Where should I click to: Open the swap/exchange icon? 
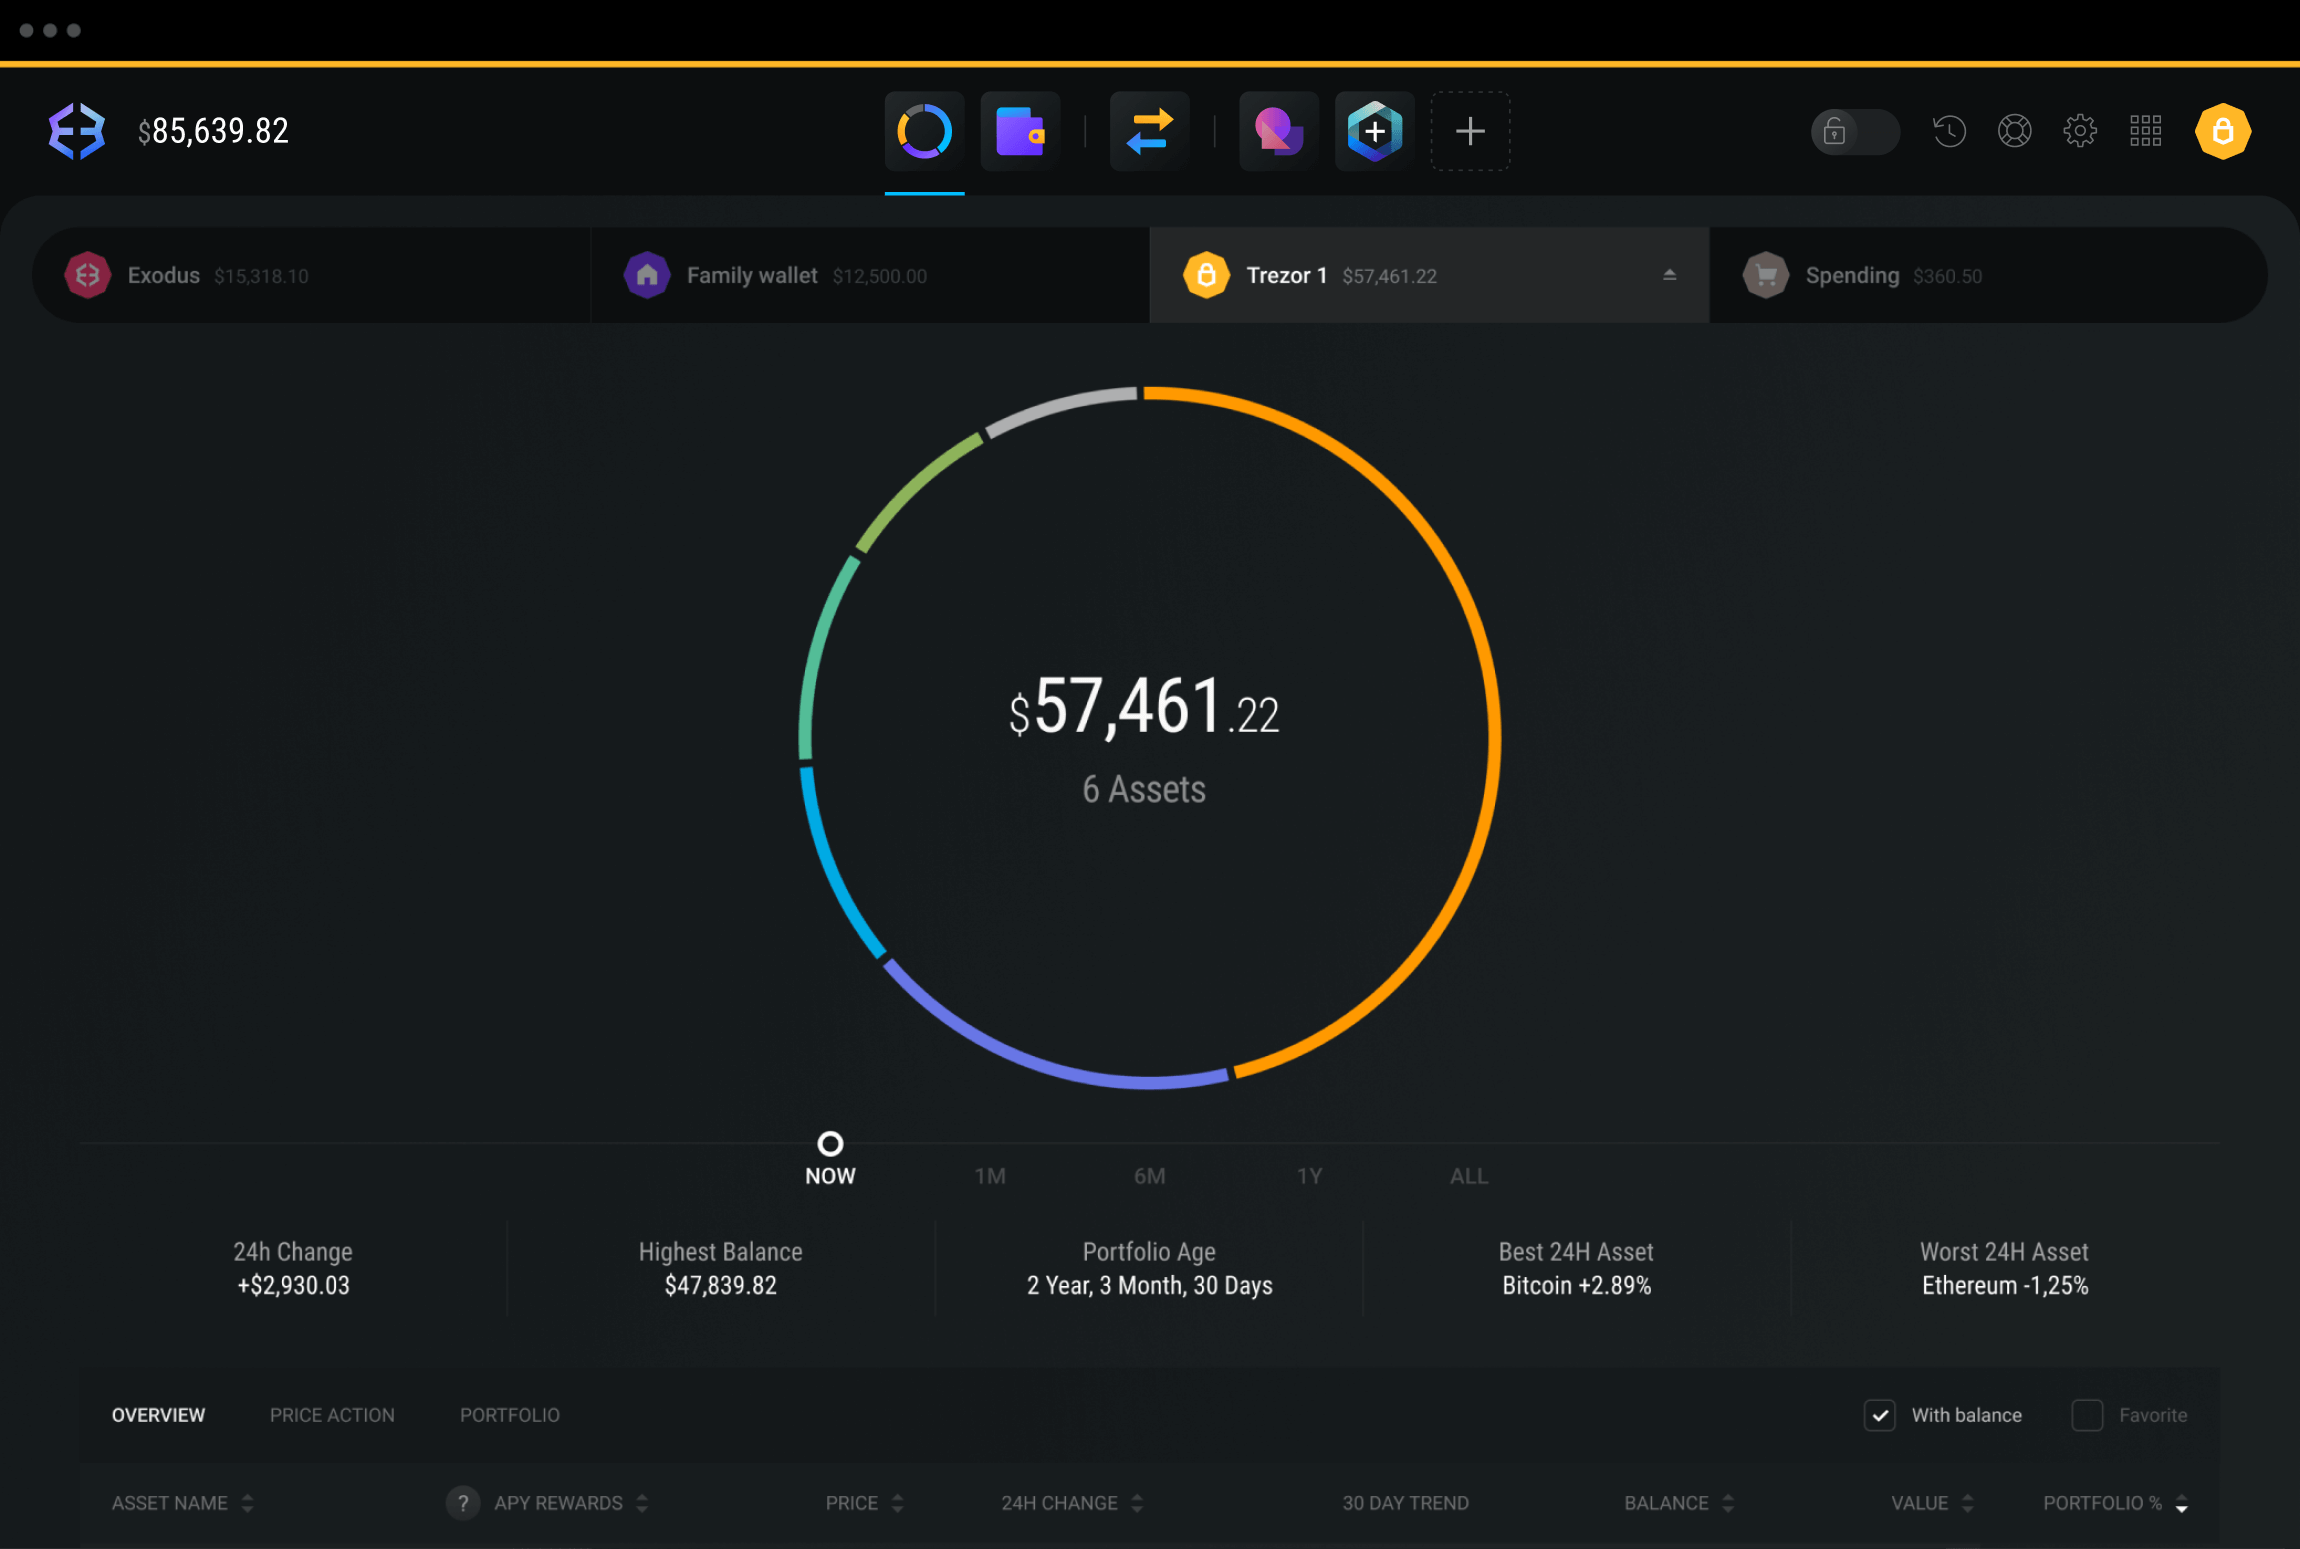coord(1149,130)
